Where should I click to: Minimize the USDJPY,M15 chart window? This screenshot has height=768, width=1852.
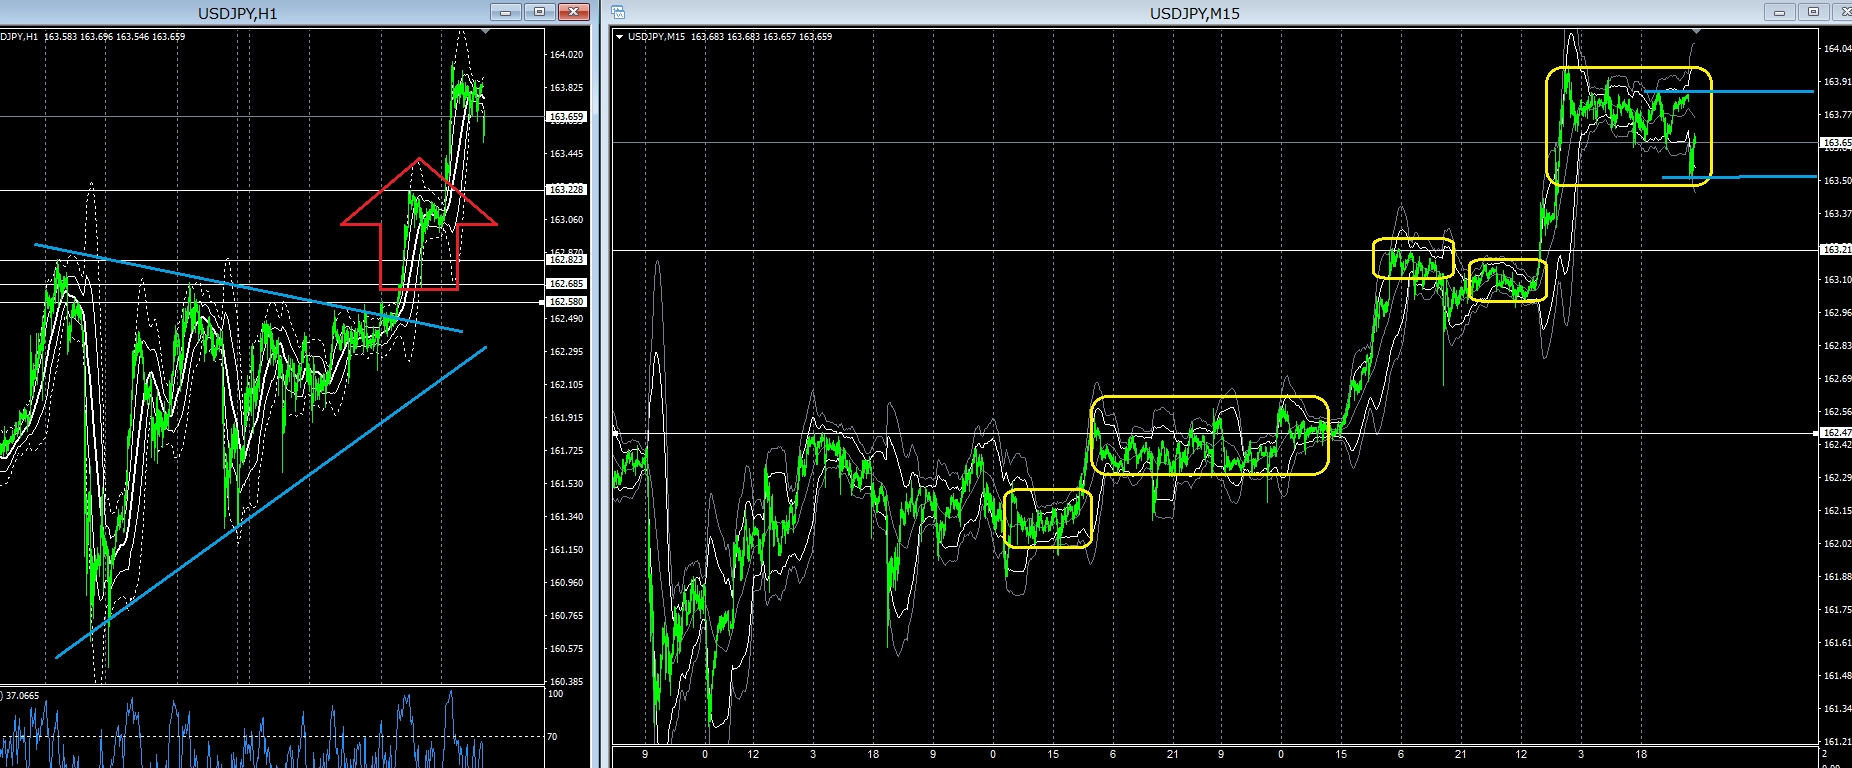click(x=1780, y=12)
